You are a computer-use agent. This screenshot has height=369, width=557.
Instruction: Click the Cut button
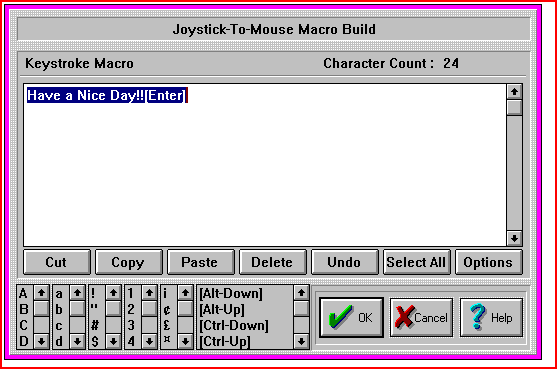tap(57, 262)
